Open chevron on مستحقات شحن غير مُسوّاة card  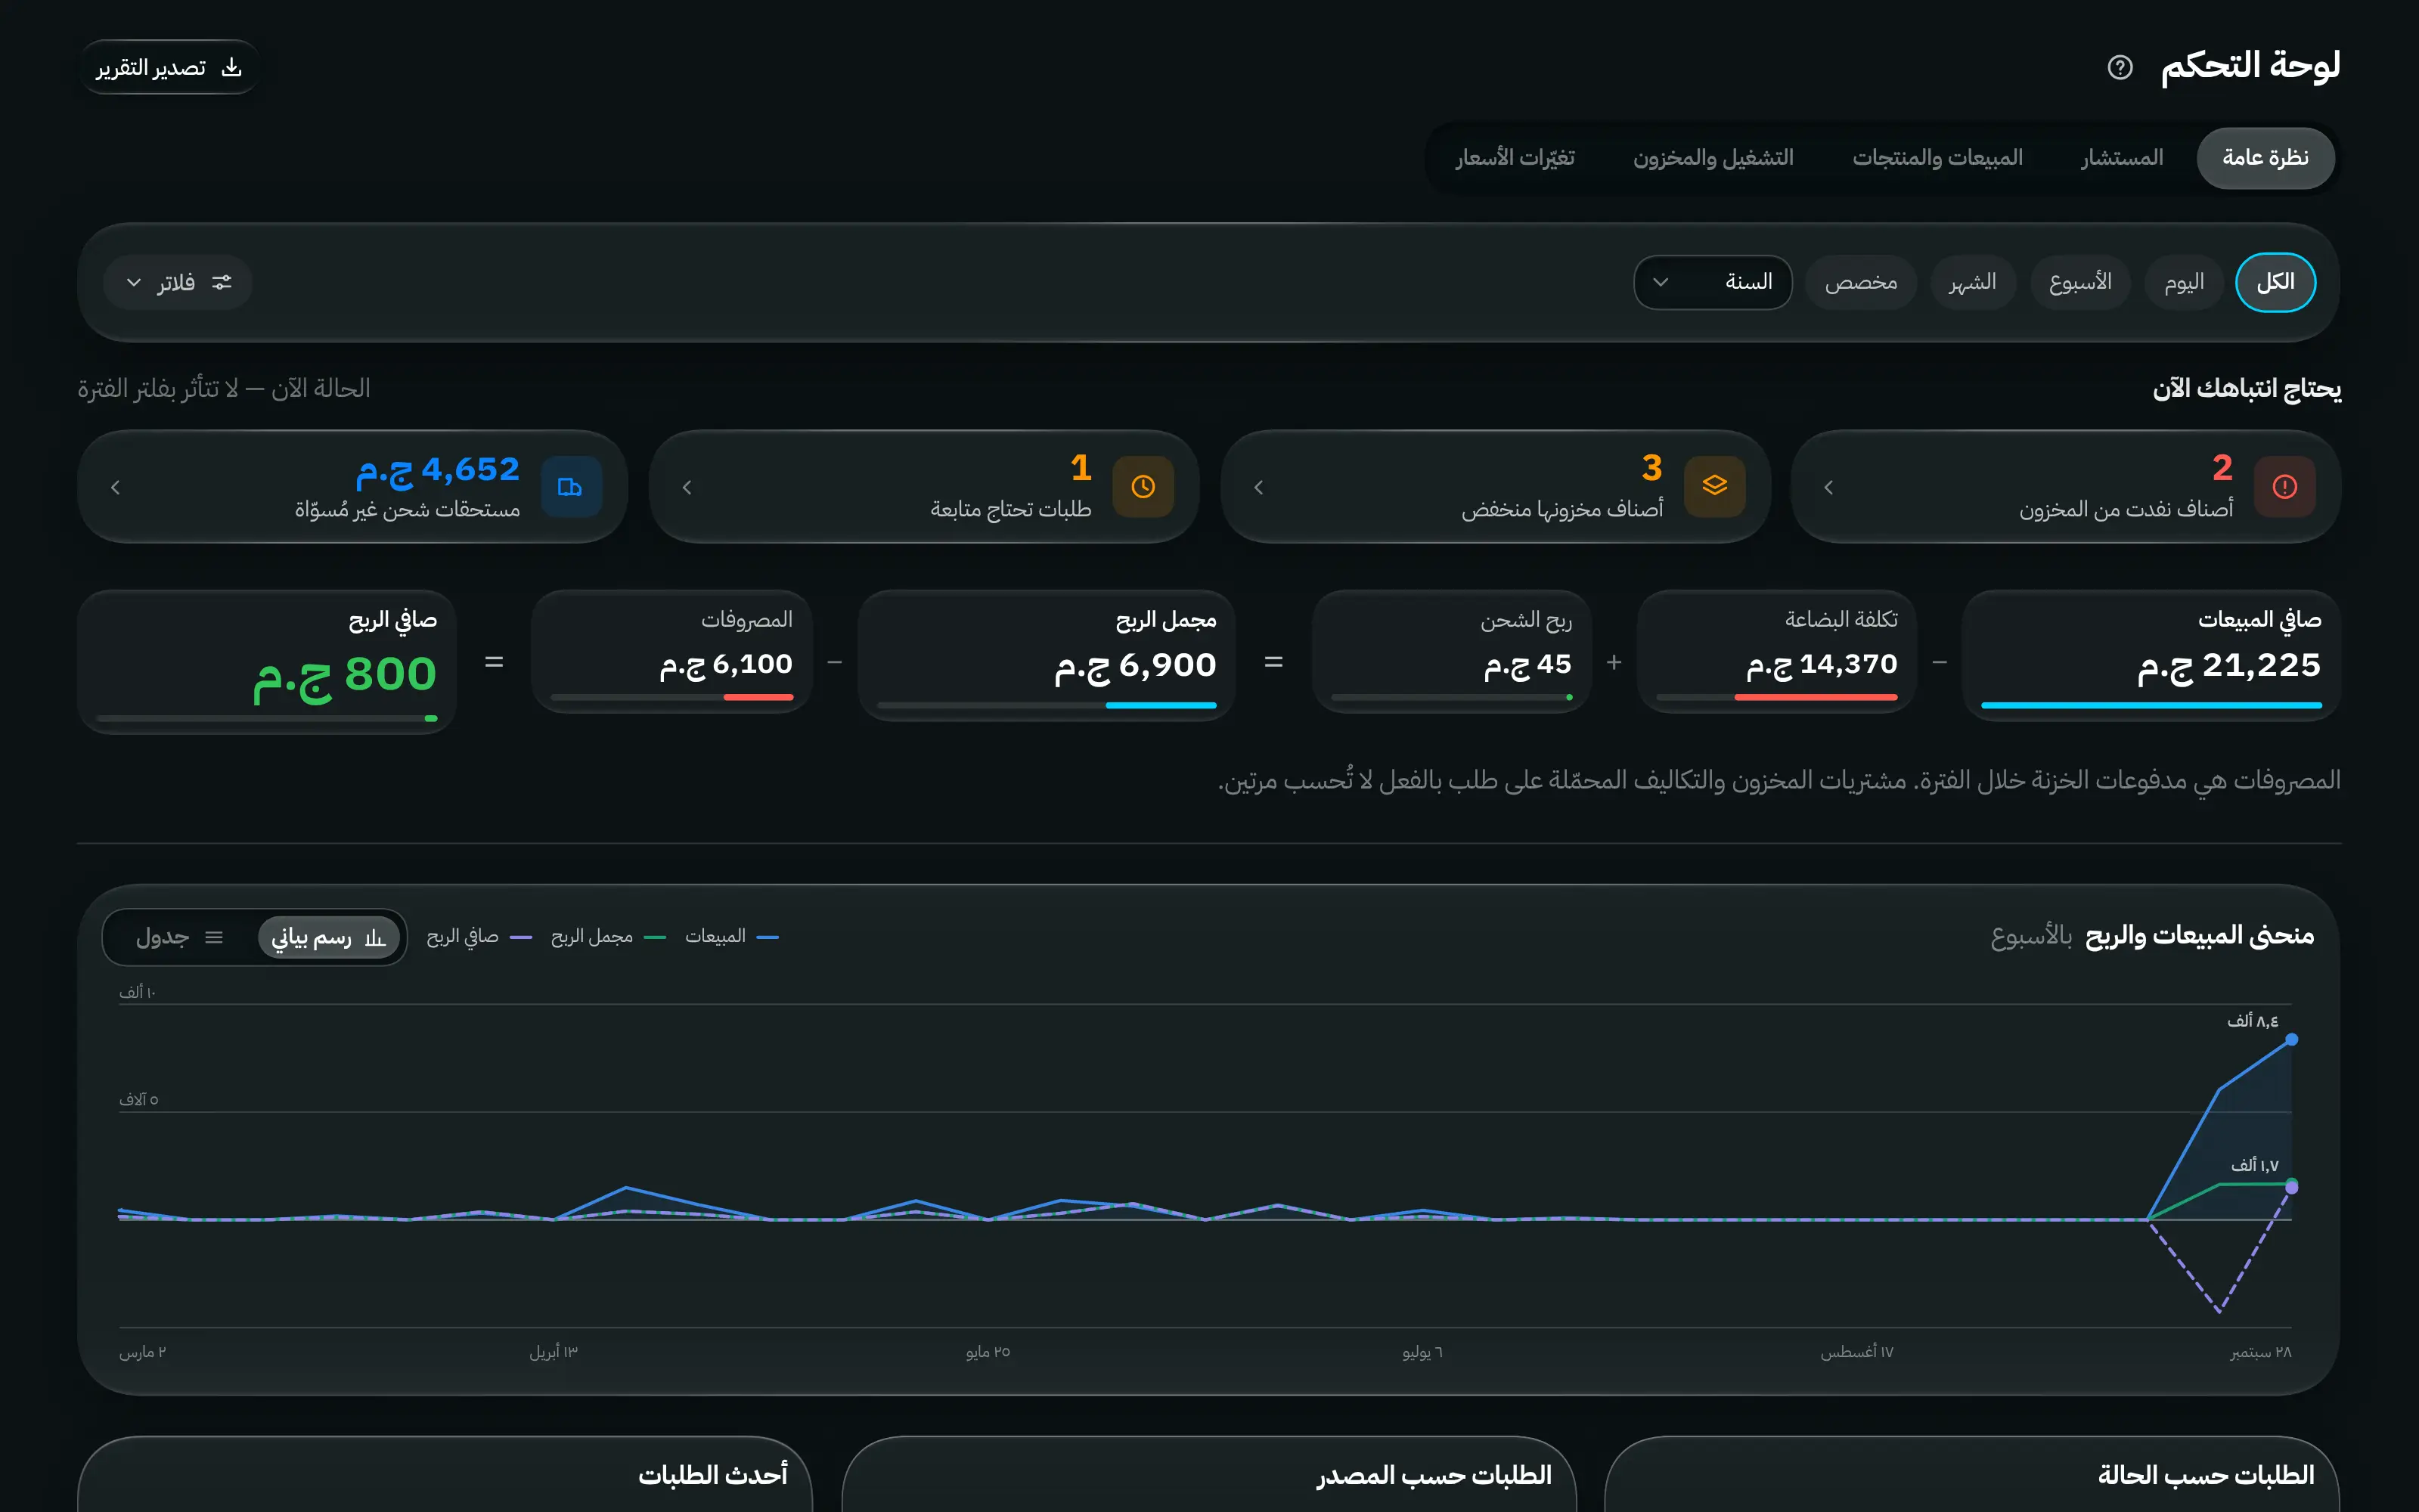[x=116, y=487]
